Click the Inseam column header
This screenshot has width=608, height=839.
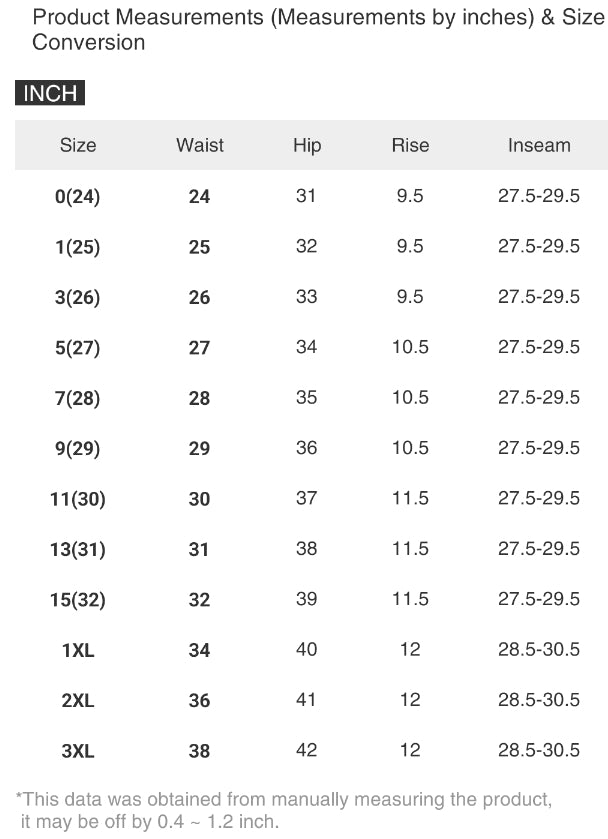(539, 145)
